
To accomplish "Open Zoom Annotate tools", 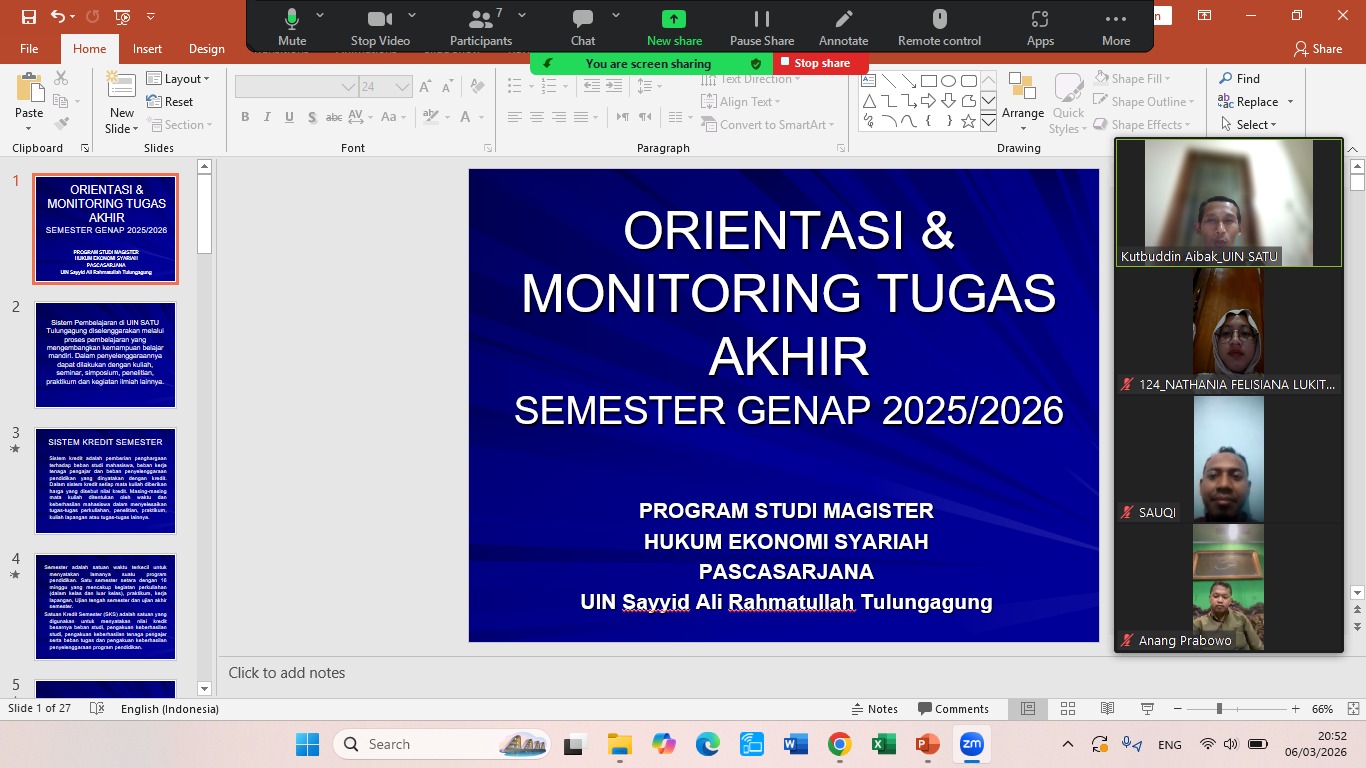I will click(x=844, y=27).
